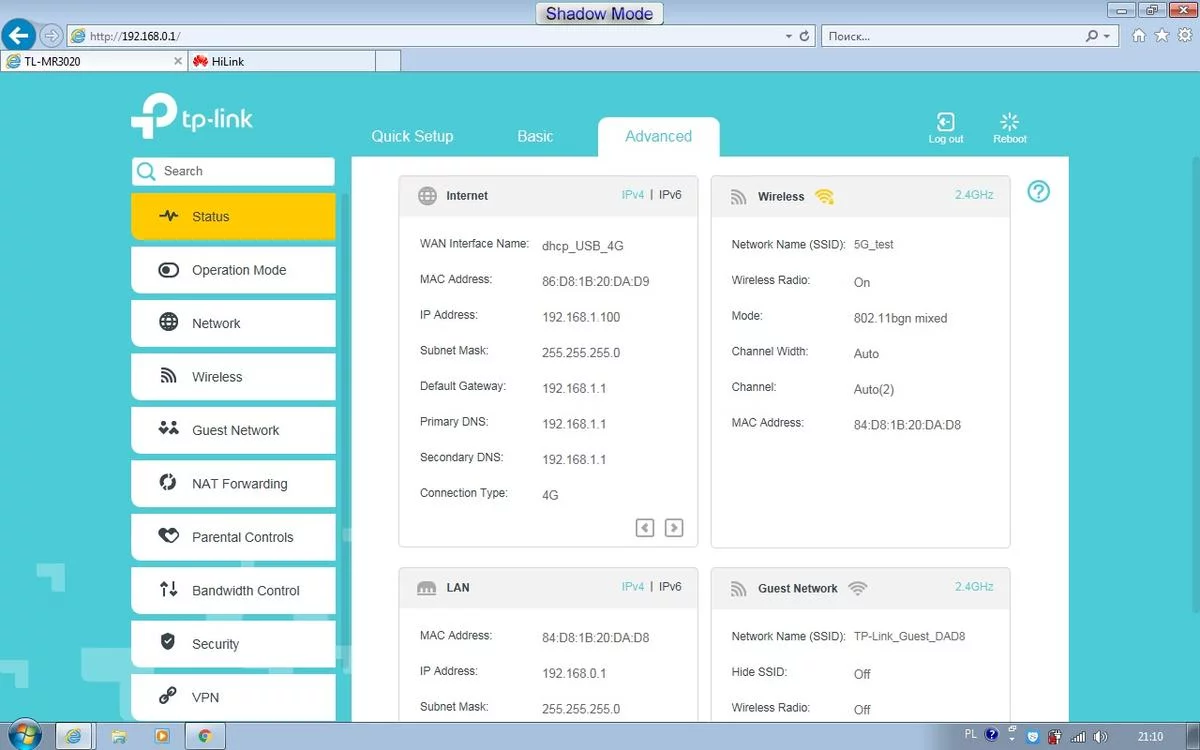The height and width of the screenshot is (750, 1200).
Task: Click Internet MAC 86:D8:1B:20:DA:D9
Action: coord(596,282)
